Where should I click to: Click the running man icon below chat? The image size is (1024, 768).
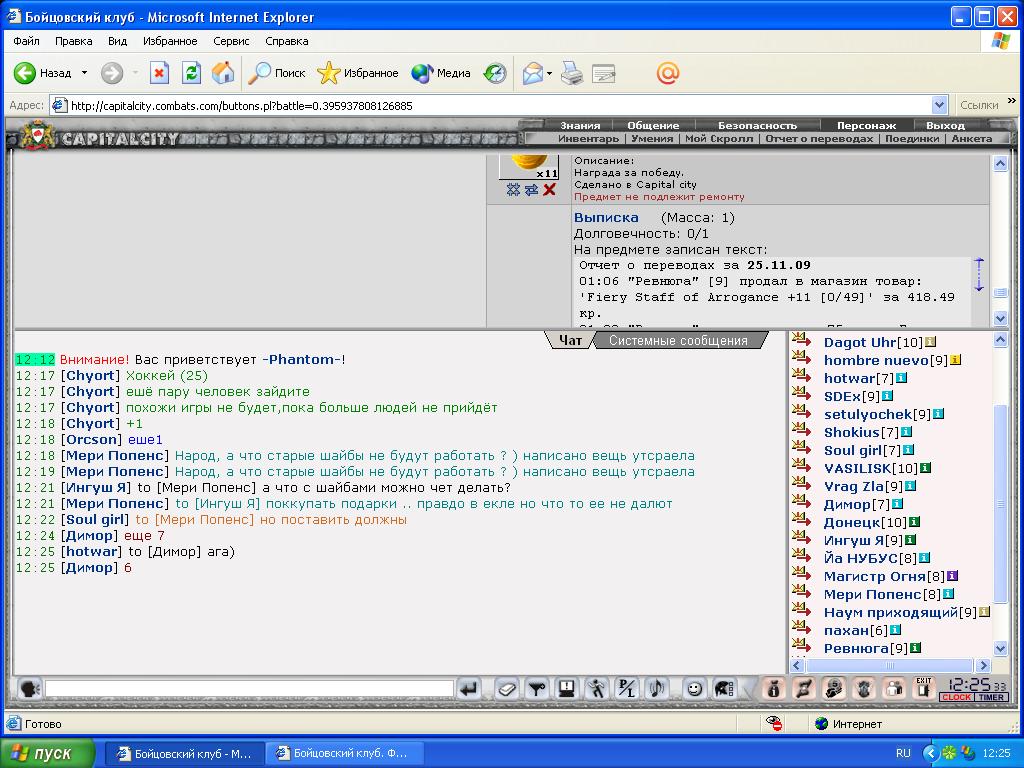(596, 688)
